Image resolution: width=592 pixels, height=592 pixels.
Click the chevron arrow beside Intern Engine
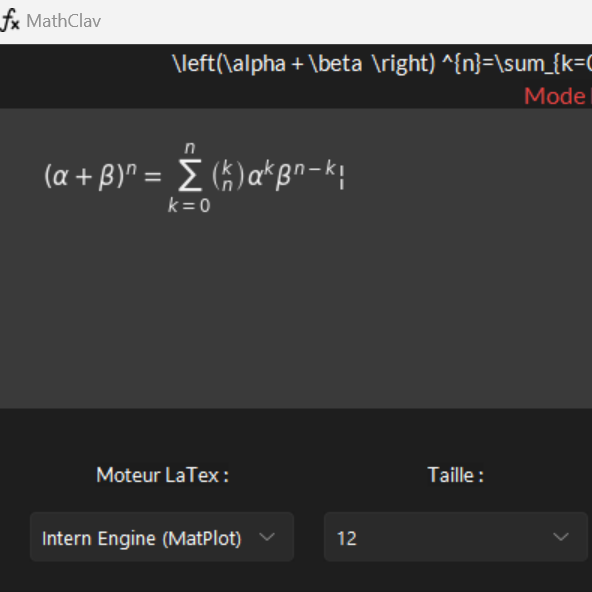coord(267,536)
